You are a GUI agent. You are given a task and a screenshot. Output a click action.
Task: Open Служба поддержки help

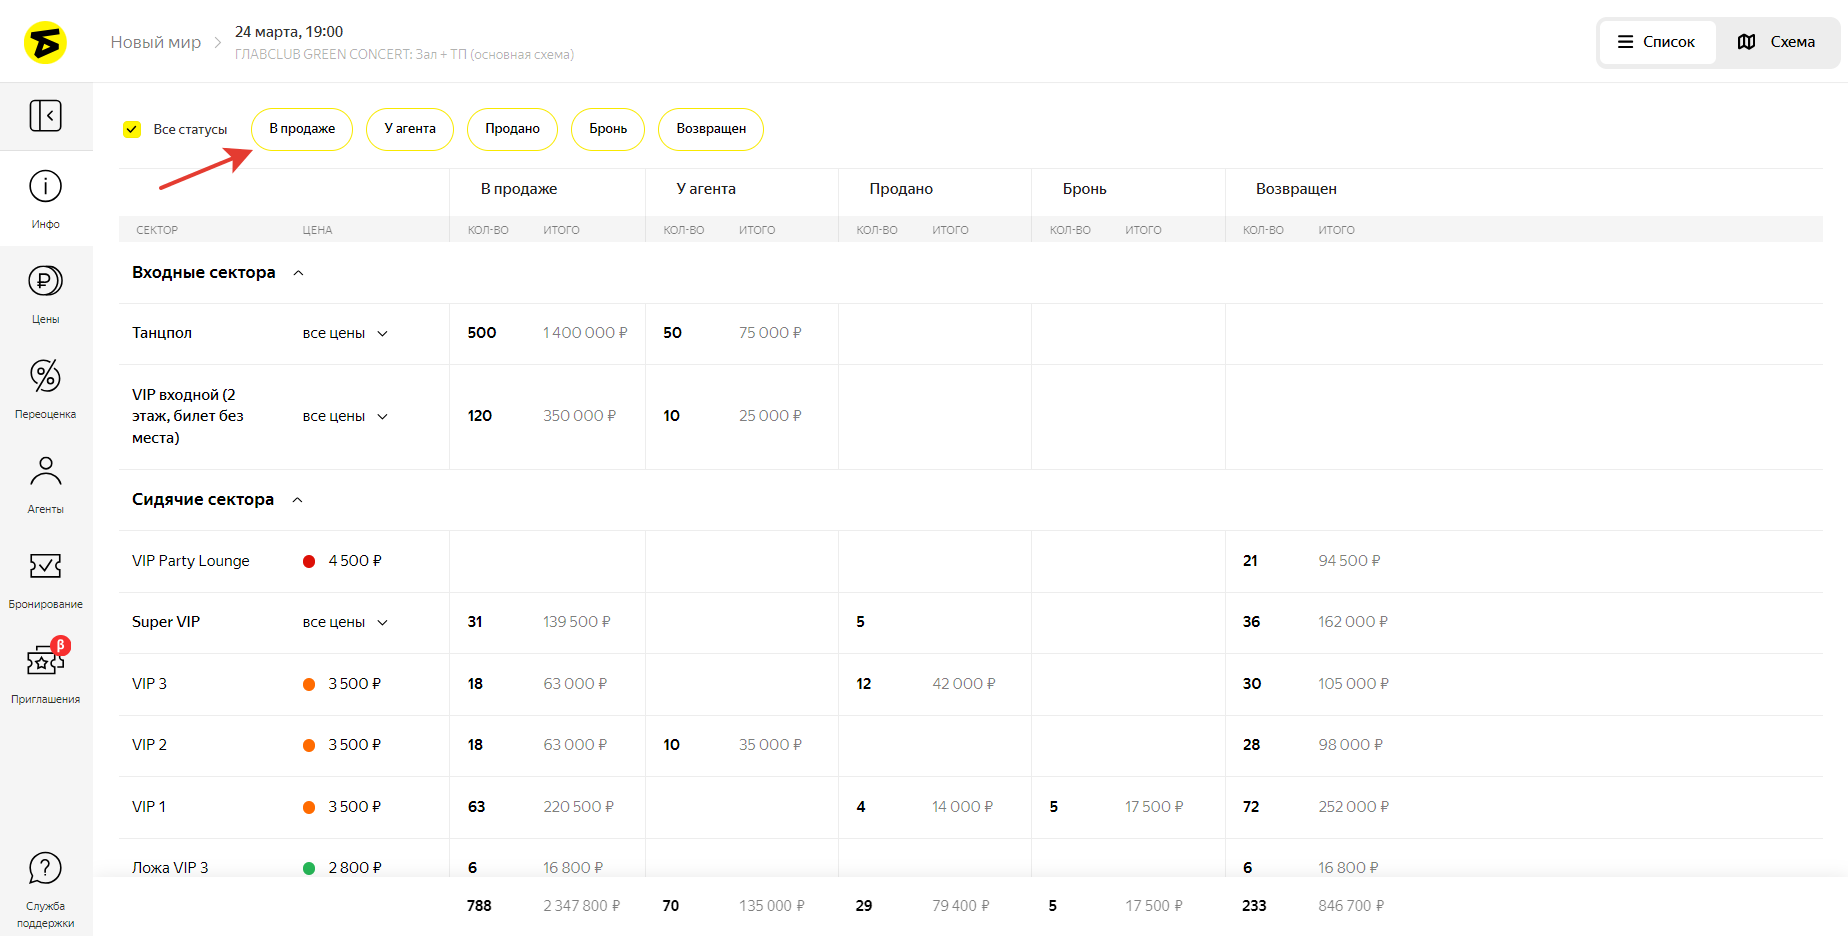(x=45, y=886)
